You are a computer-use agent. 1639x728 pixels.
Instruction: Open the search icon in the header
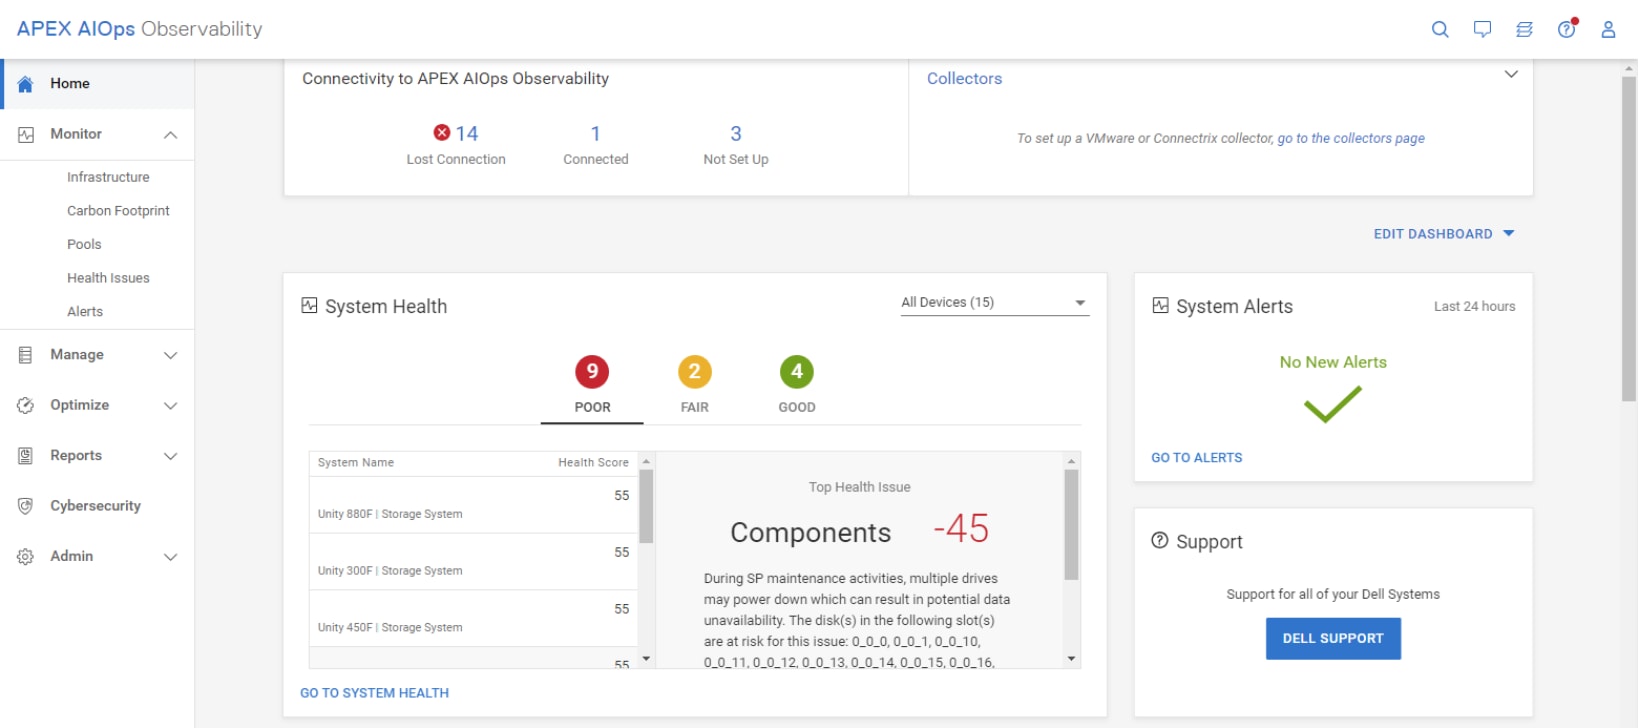(1440, 29)
